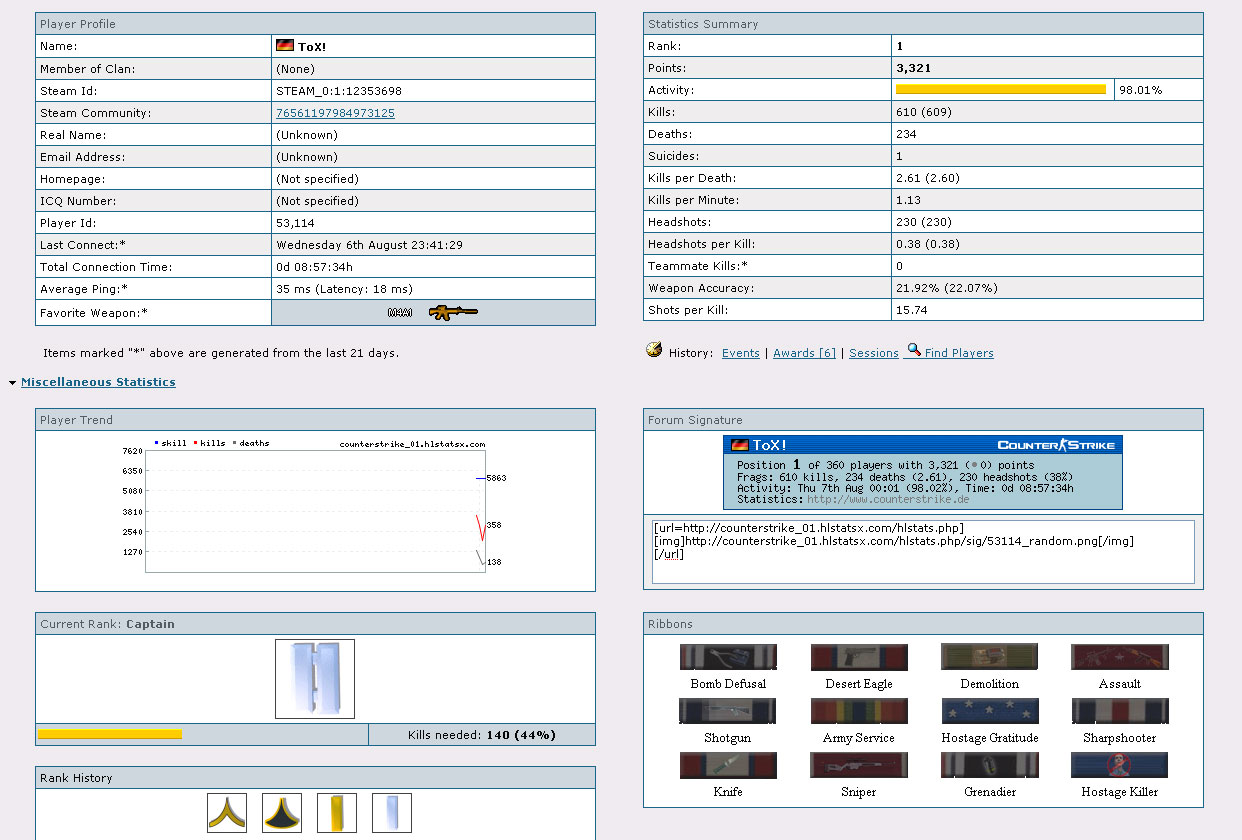1242x840 pixels.
Task: Open the Steam Community profile link
Action: pos(335,113)
